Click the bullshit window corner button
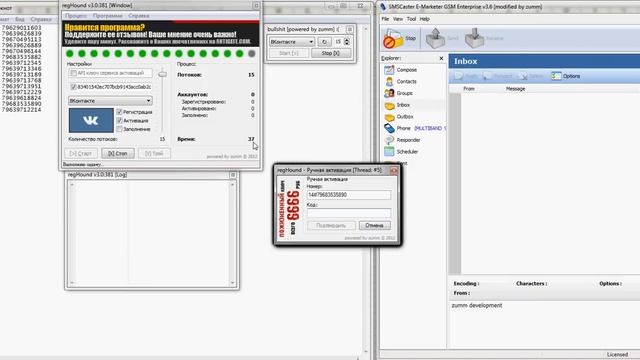The width and height of the screenshot is (640, 360). [349, 29]
